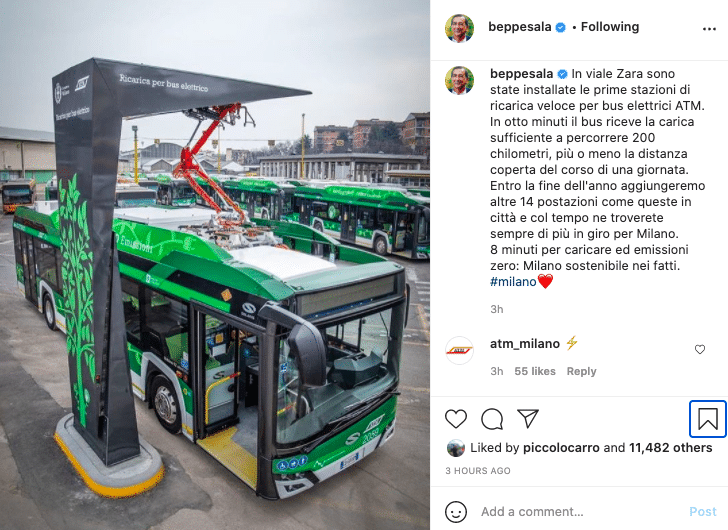View 55 likes on atm_milano comment
Screen dimensions: 728x530
[x=535, y=371]
